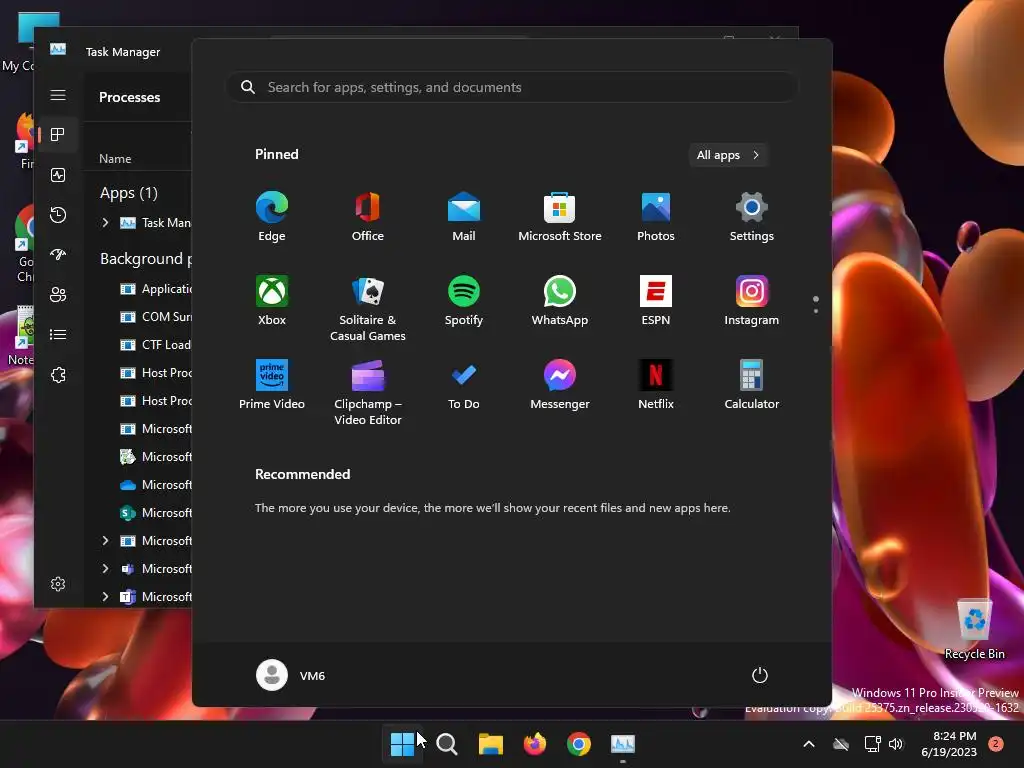This screenshot has width=1024, height=768.
Task: Launch the Calculator app
Action: [x=752, y=385]
